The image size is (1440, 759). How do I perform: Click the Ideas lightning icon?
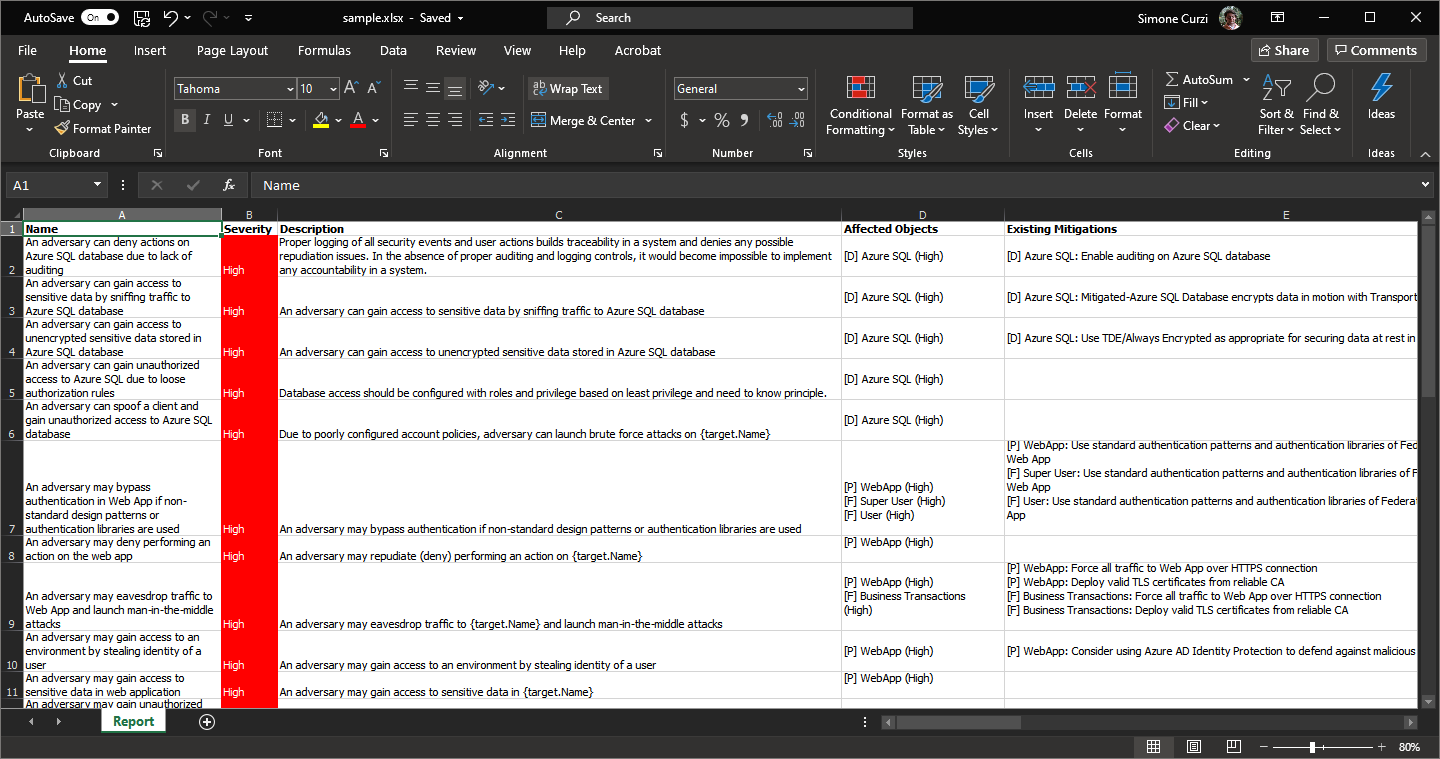[x=1381, y=89]
